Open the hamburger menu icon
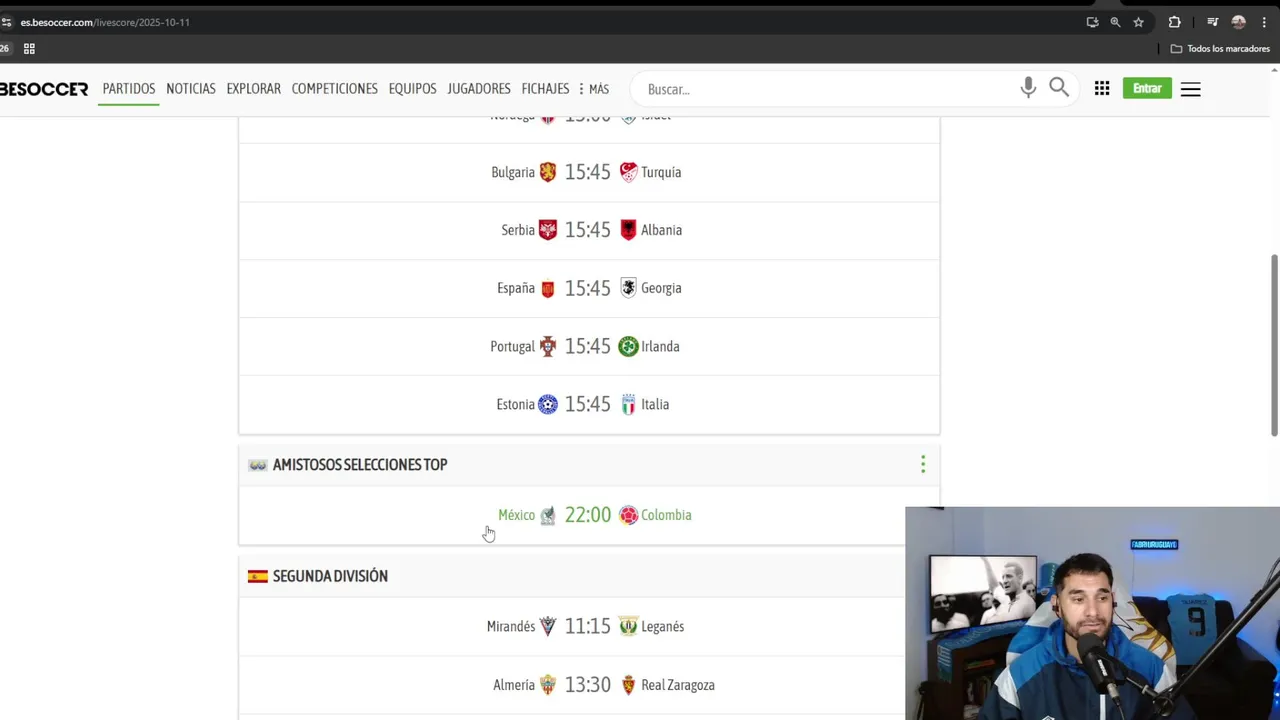Screen dimensions: 1280x720 click(x=1191, y=89)
